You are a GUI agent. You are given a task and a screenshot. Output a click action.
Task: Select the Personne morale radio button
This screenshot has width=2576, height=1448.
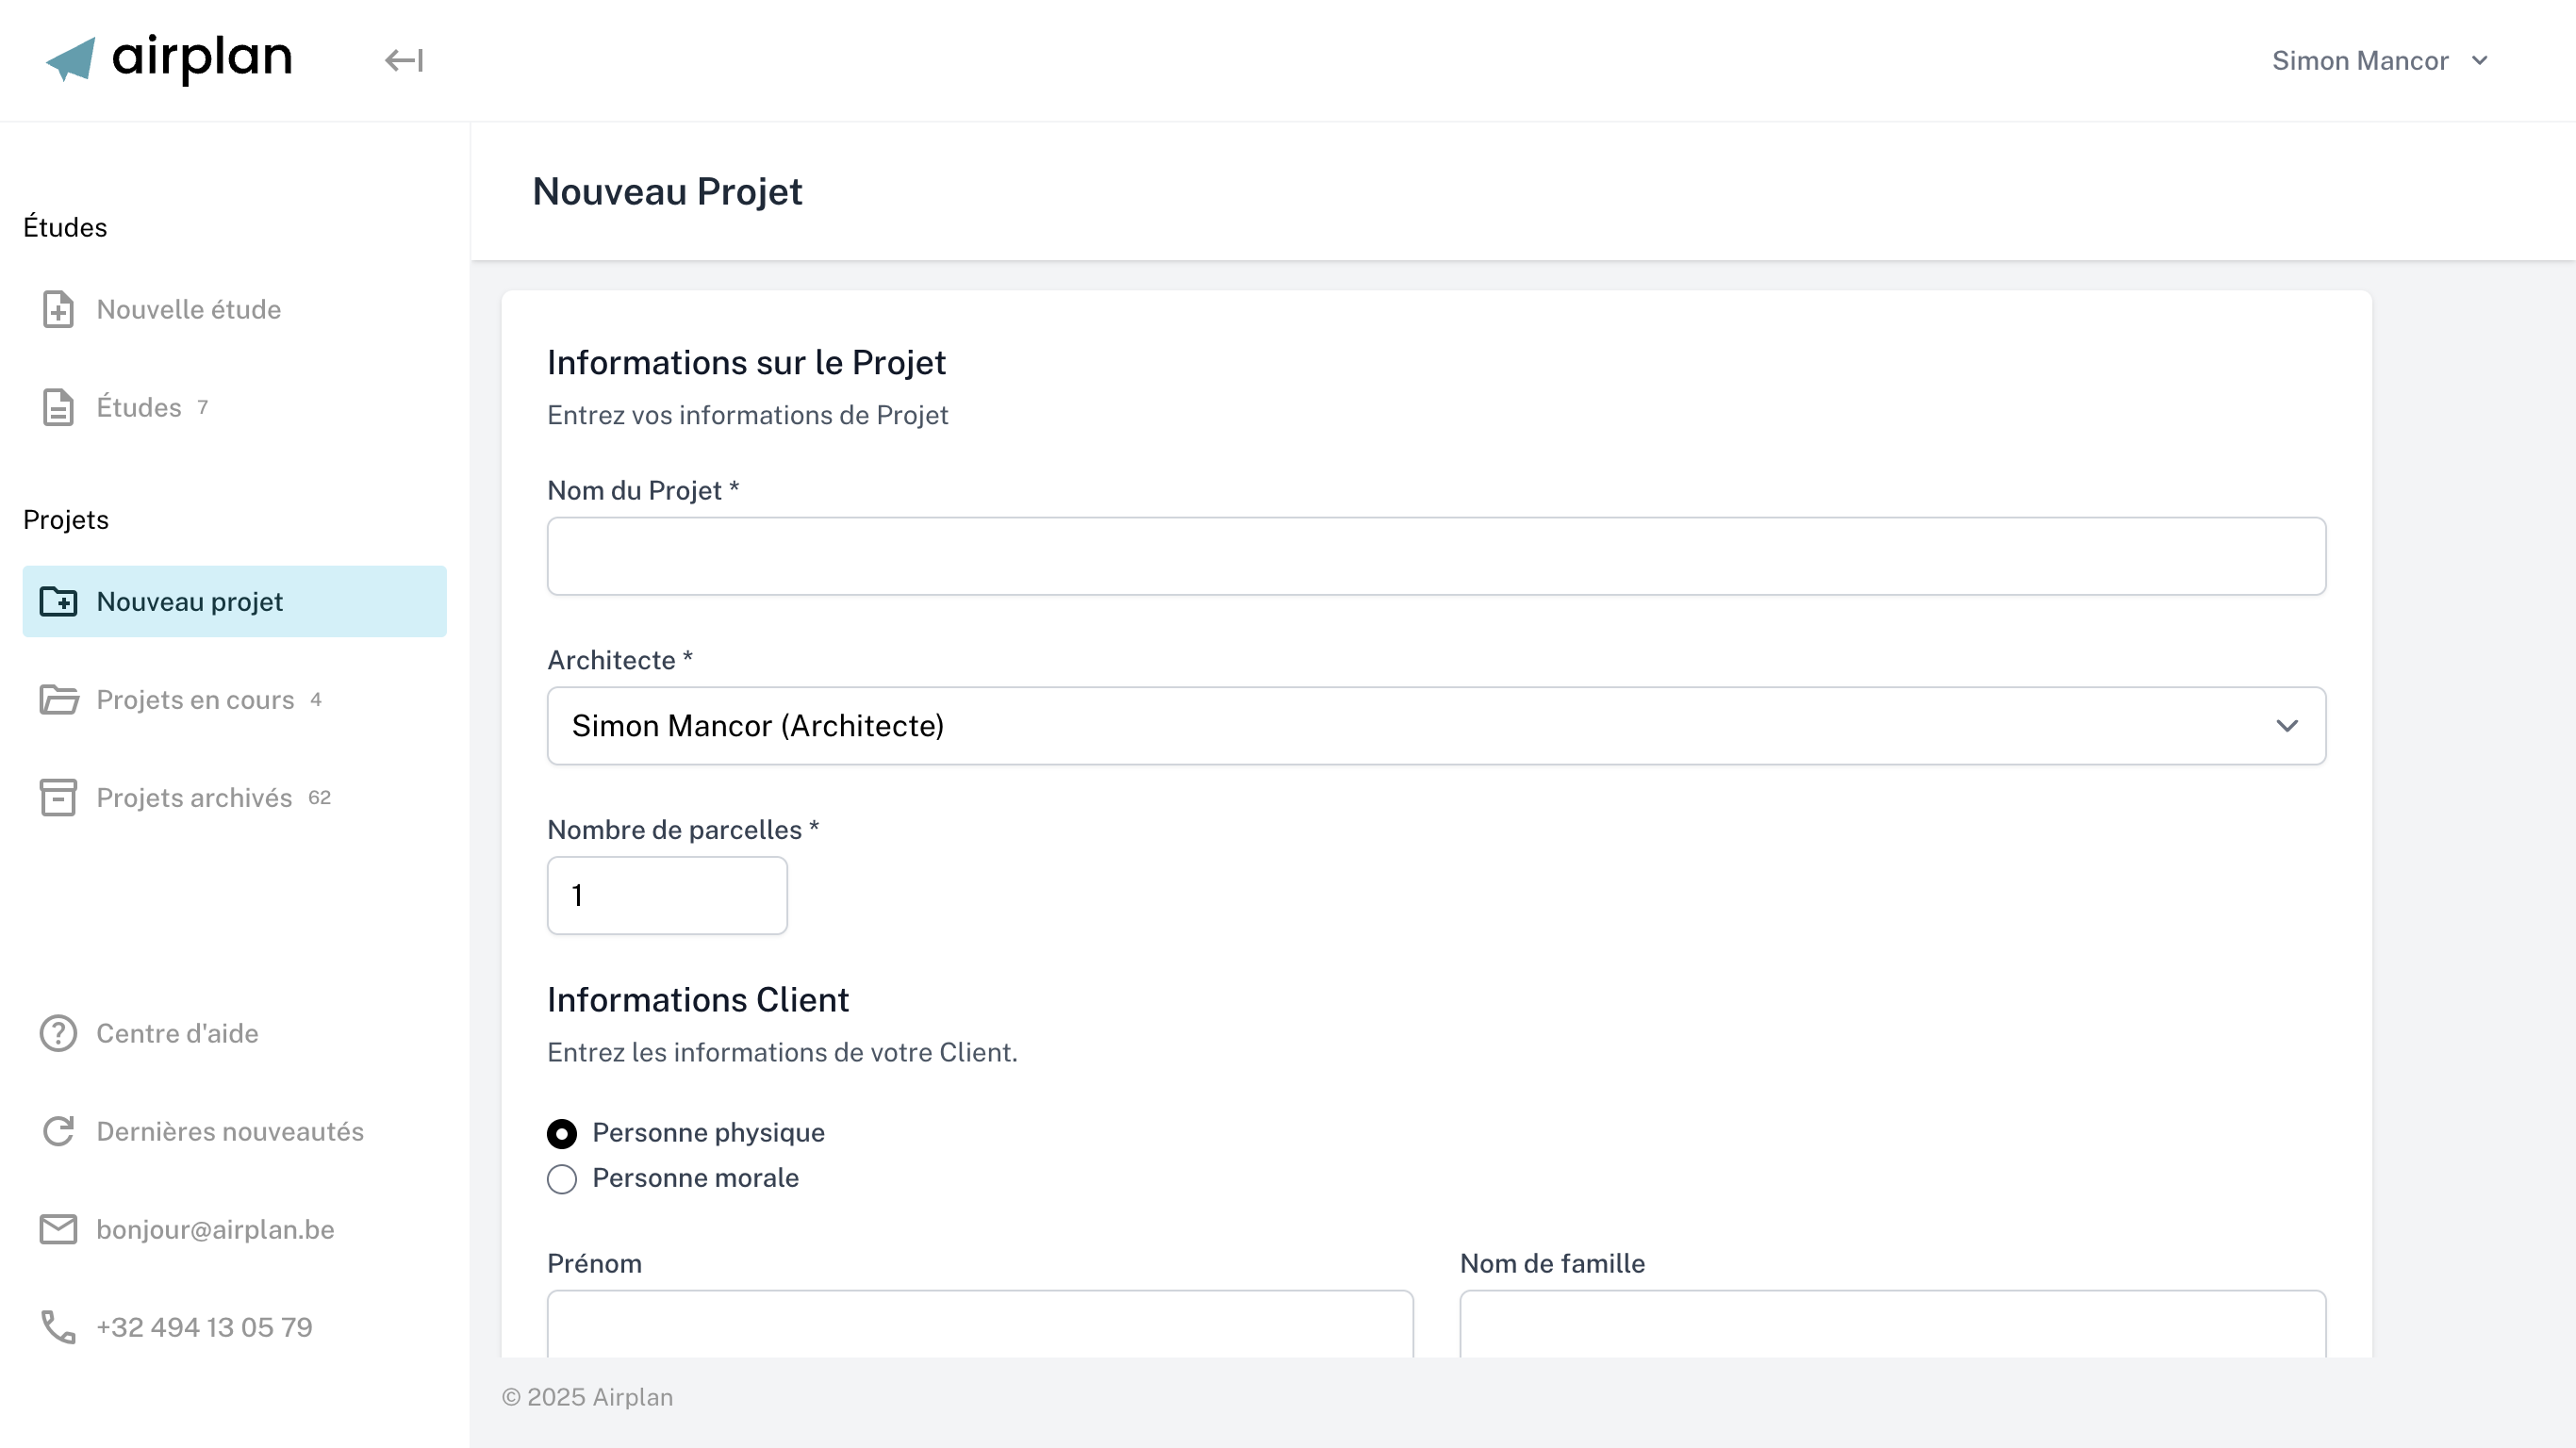562,1179
